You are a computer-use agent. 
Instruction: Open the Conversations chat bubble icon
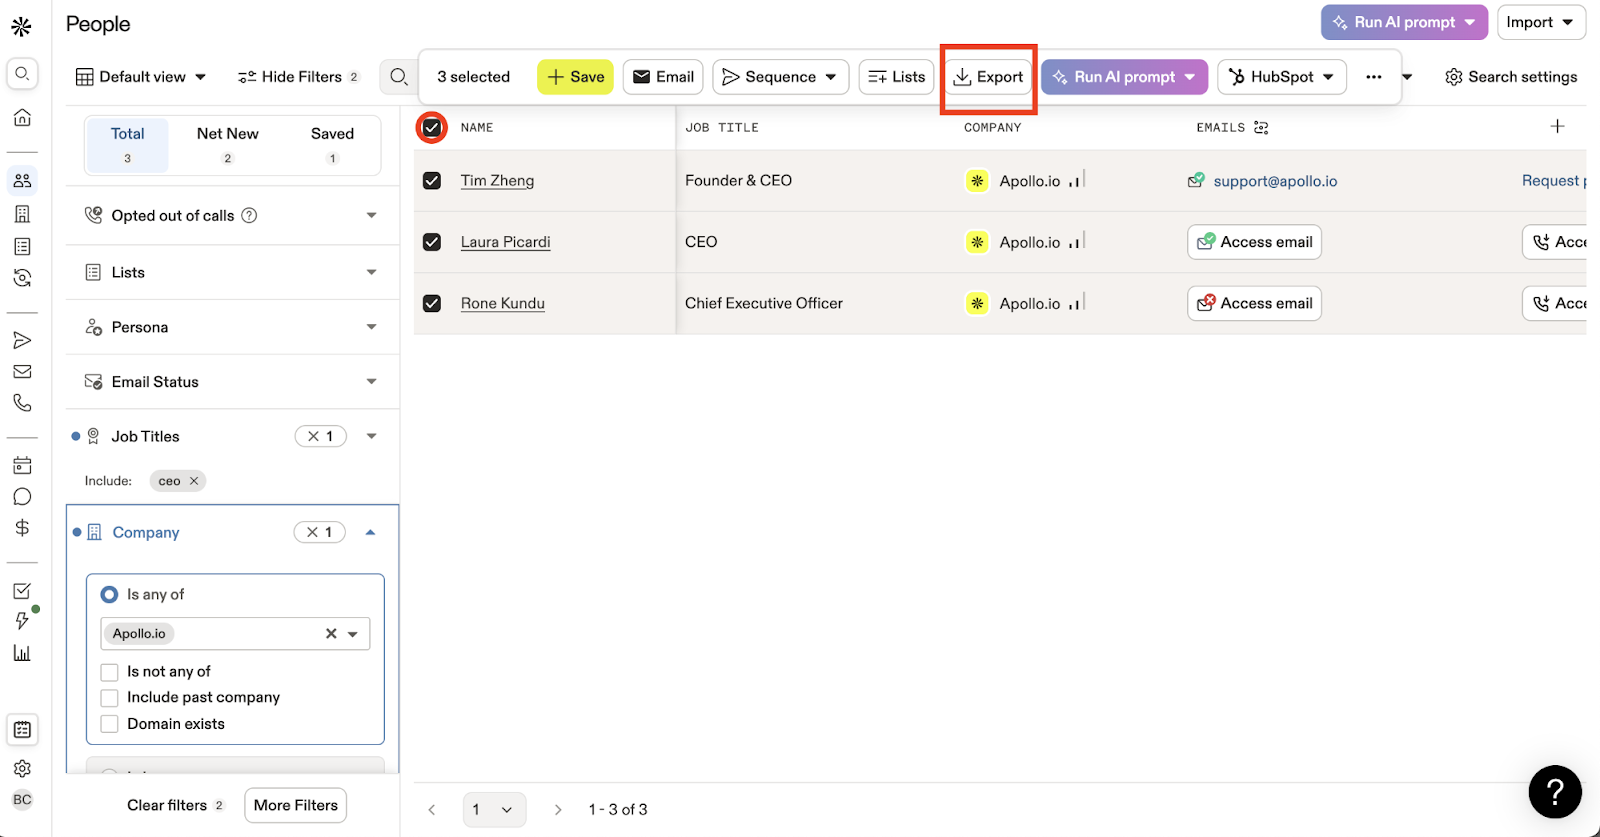click(22, 497)
